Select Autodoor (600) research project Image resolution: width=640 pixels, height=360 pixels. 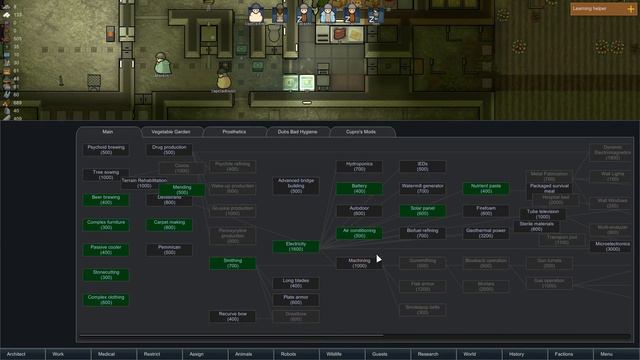[359, 211]
